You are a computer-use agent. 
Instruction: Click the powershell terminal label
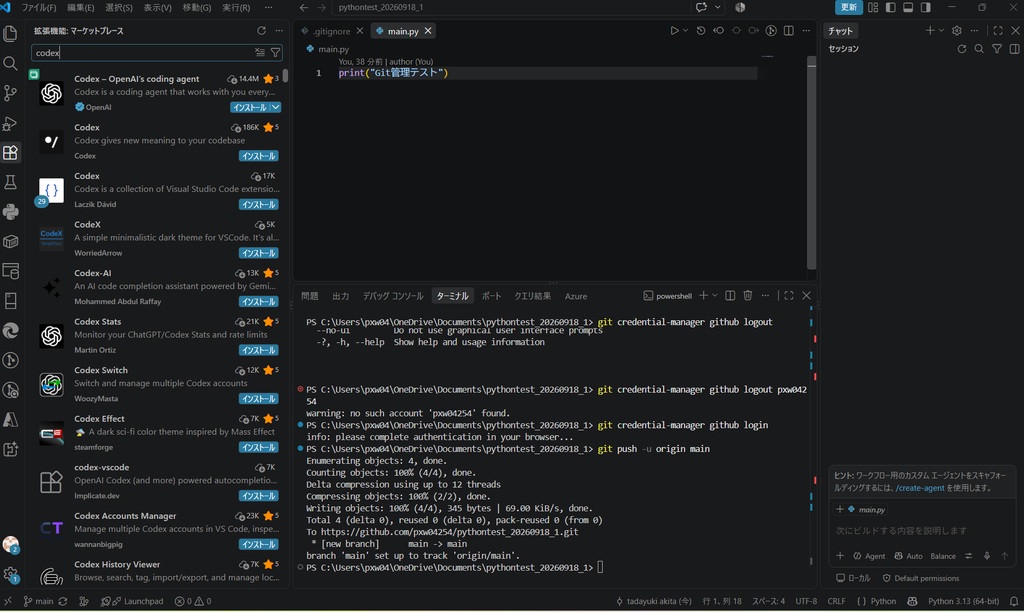point(667,296)
